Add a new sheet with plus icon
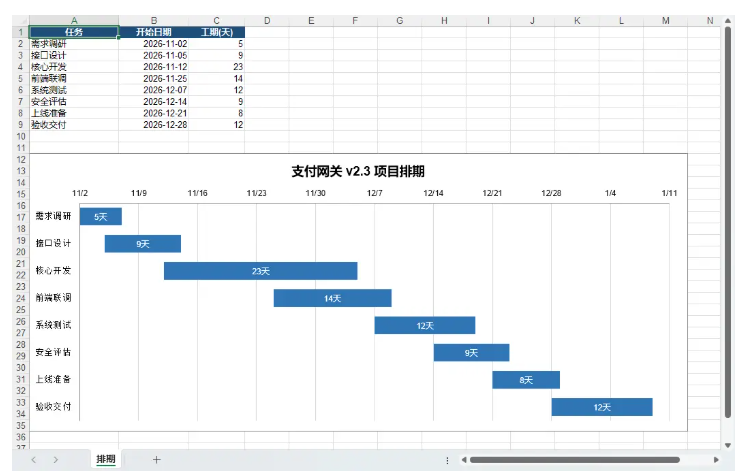Image resolution: width=738 pixels, height=475 pixels. [x=157, y=459]
